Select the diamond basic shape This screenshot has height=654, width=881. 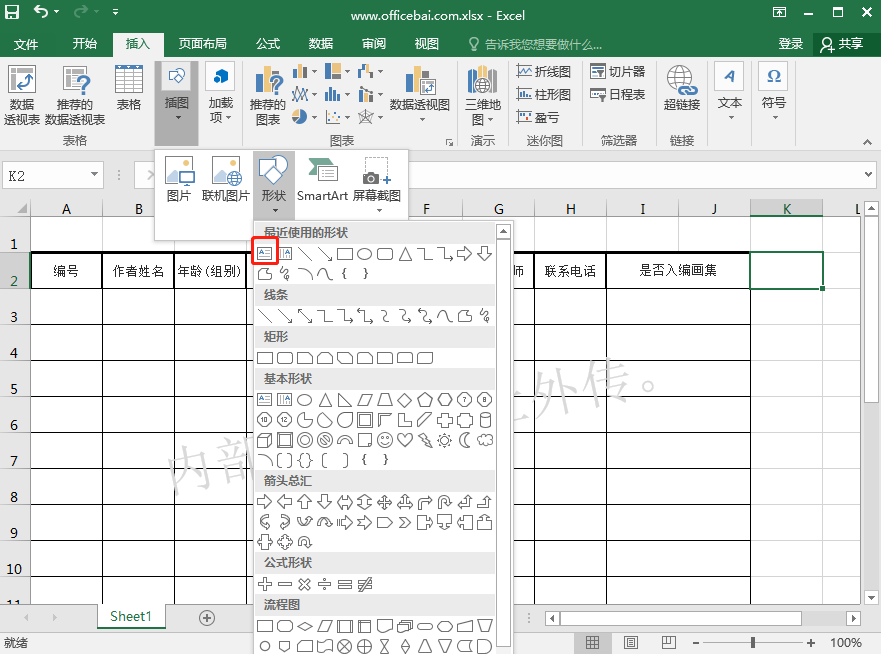coord(405,400)
